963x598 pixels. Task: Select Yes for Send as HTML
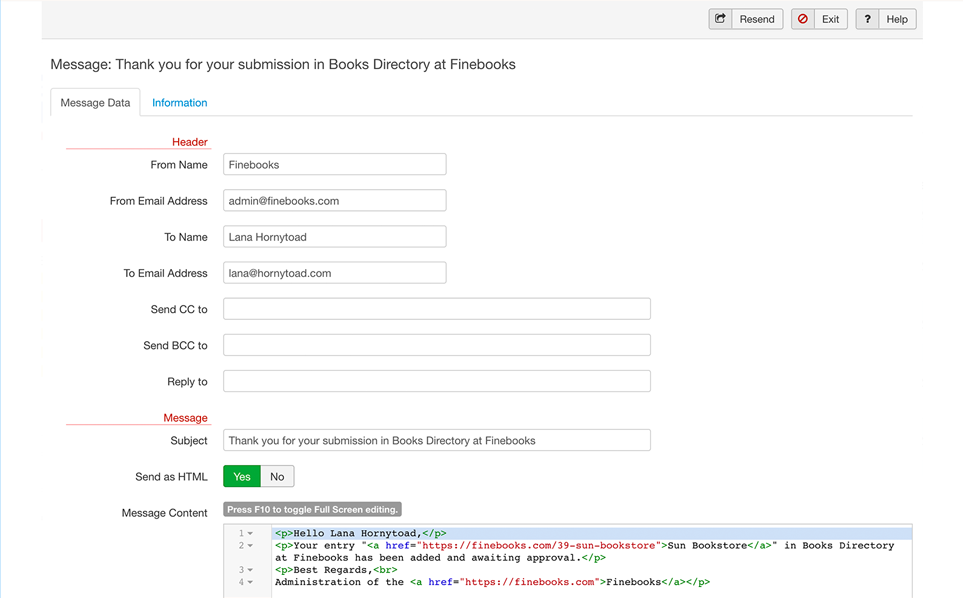(242, 476)
